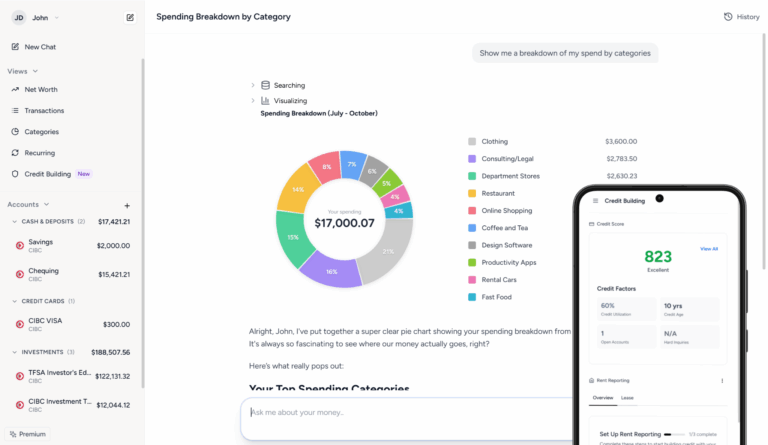Image resolution: width=768 pixels, height=445 pixels.
Task: Open Net Worth view
Action: coord(40,89)
